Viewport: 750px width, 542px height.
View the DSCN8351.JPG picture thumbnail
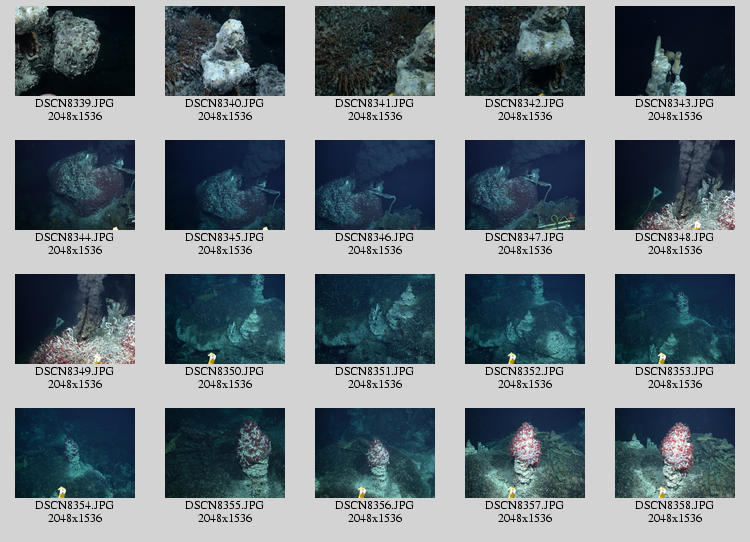375,319
